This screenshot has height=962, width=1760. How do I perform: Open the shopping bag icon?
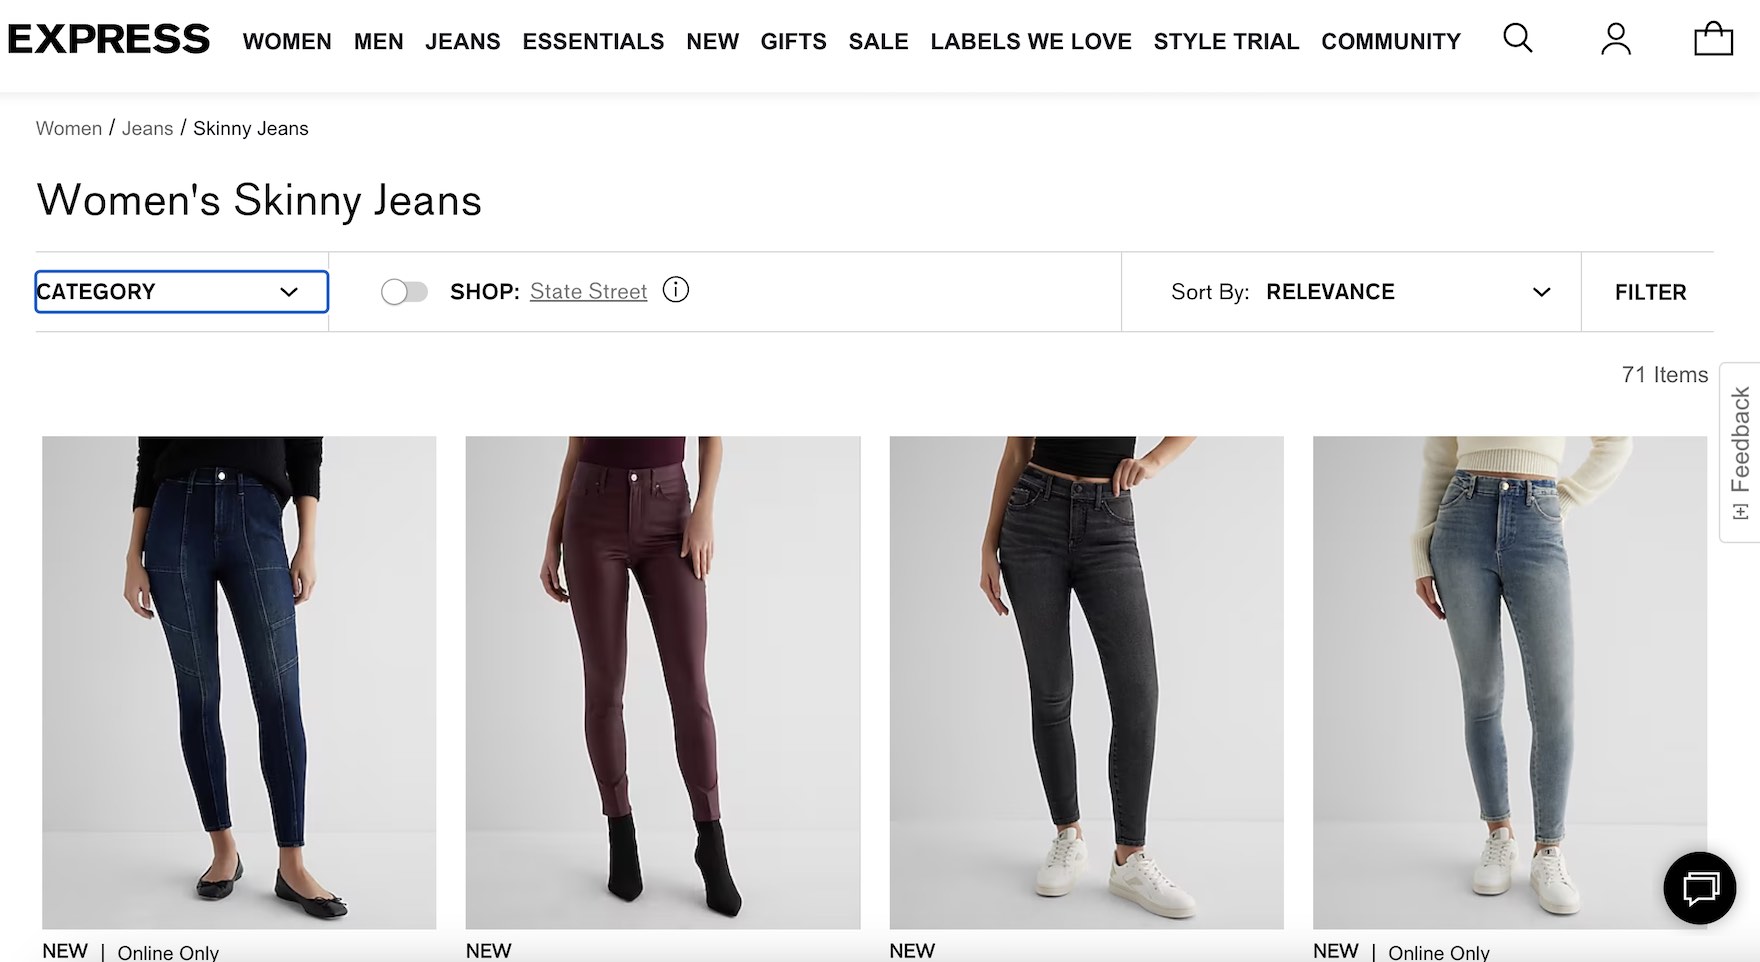point(1713,39)
